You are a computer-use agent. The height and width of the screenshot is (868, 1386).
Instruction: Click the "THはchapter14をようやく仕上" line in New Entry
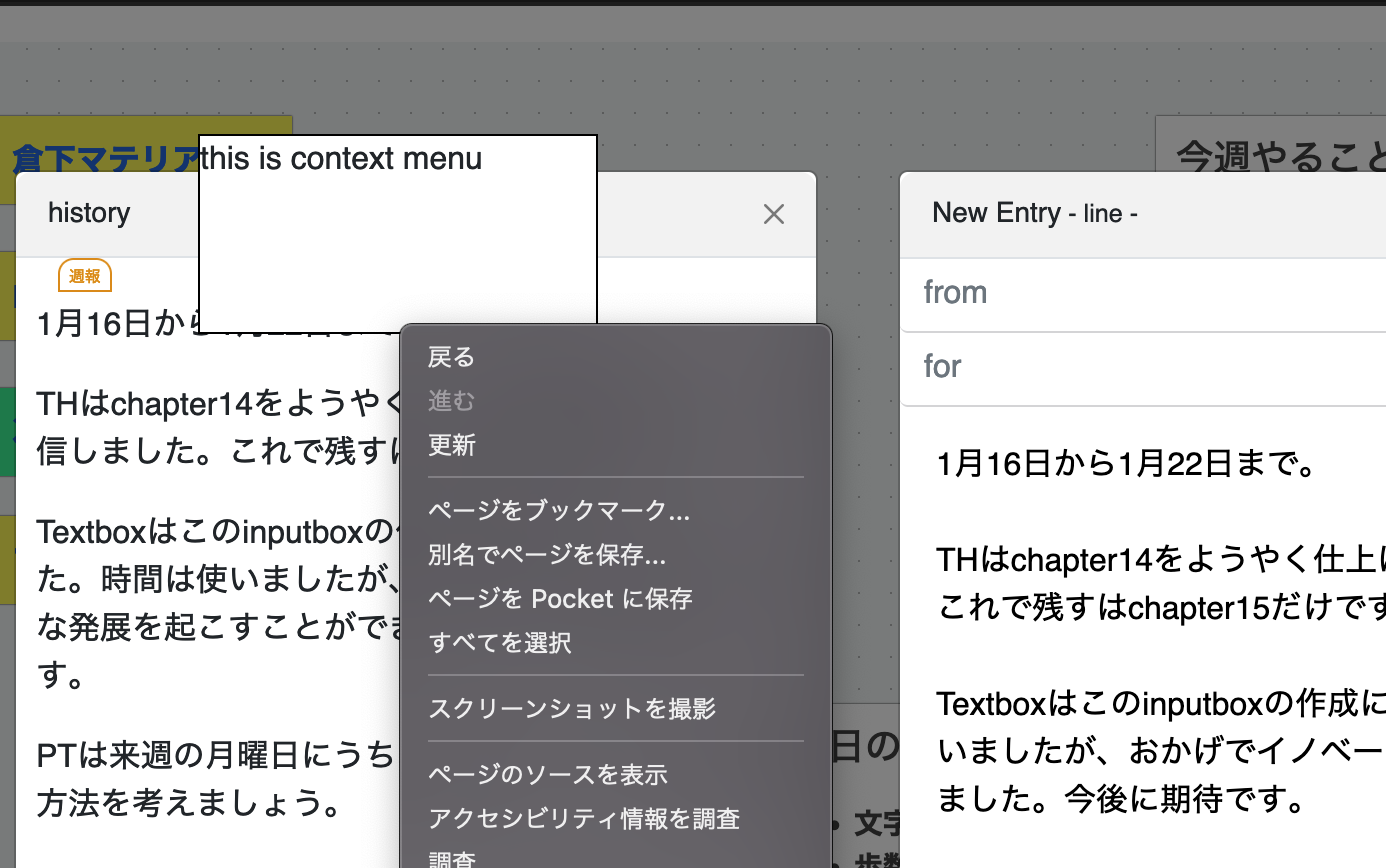(x=1161, y=559)
